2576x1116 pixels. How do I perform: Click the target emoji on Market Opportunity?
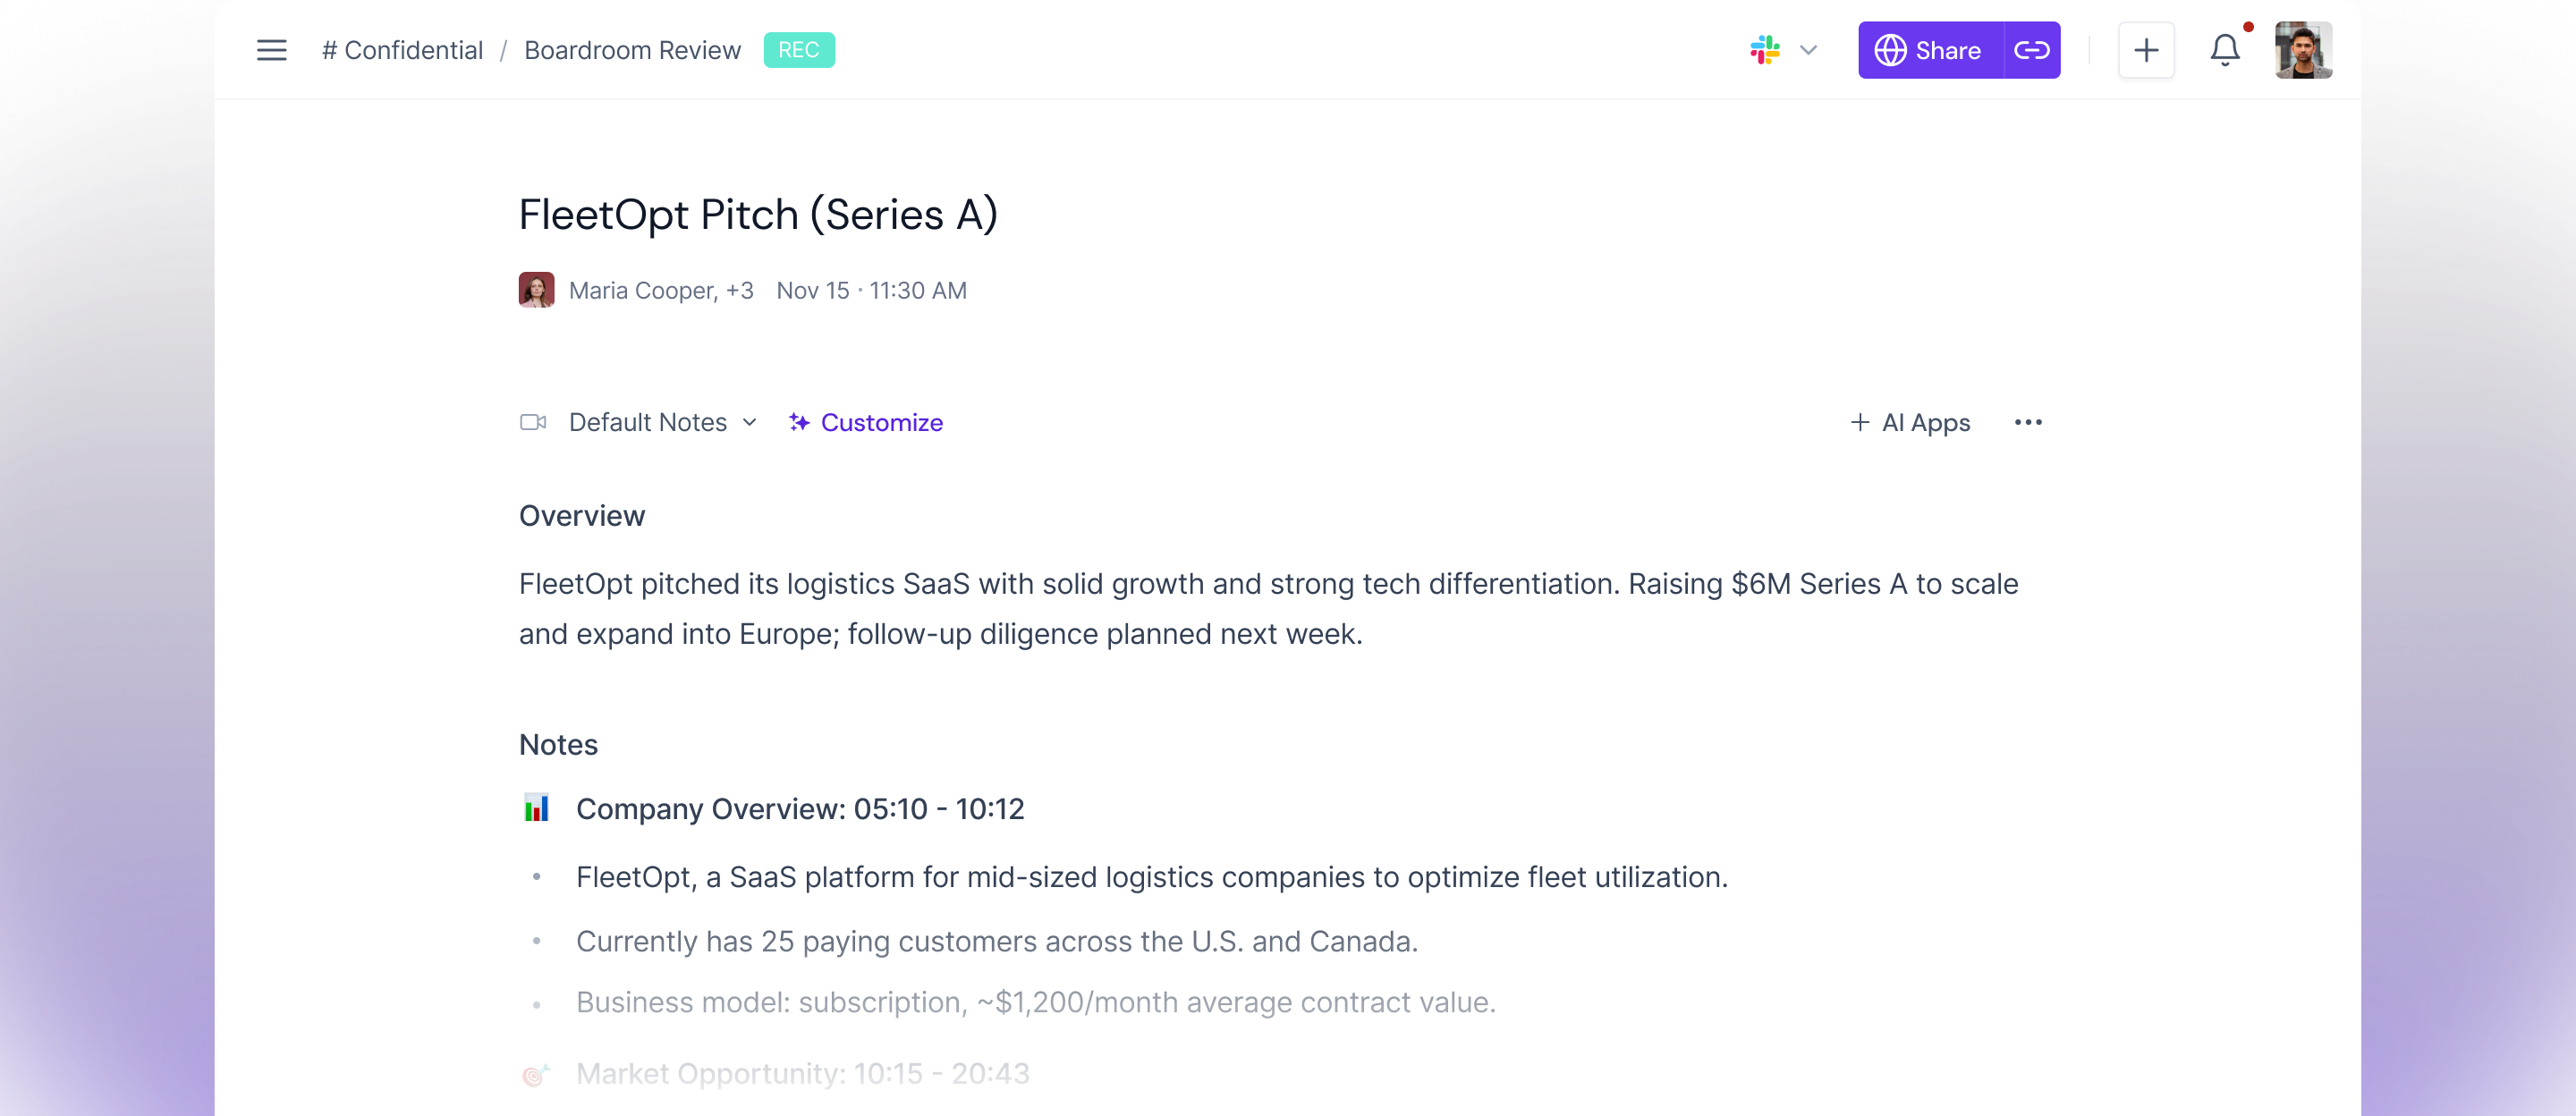tap(537, 1074)
